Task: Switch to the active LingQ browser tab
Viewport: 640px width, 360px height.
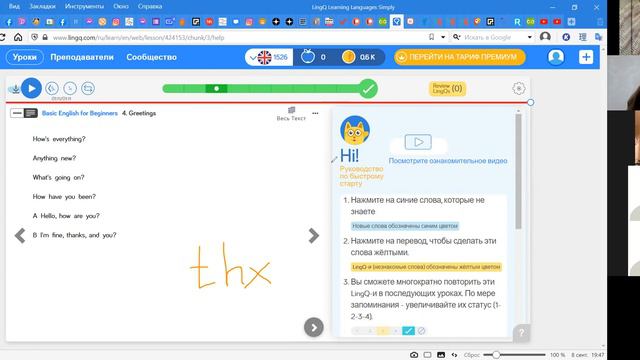Action: [x=396, y=21]
